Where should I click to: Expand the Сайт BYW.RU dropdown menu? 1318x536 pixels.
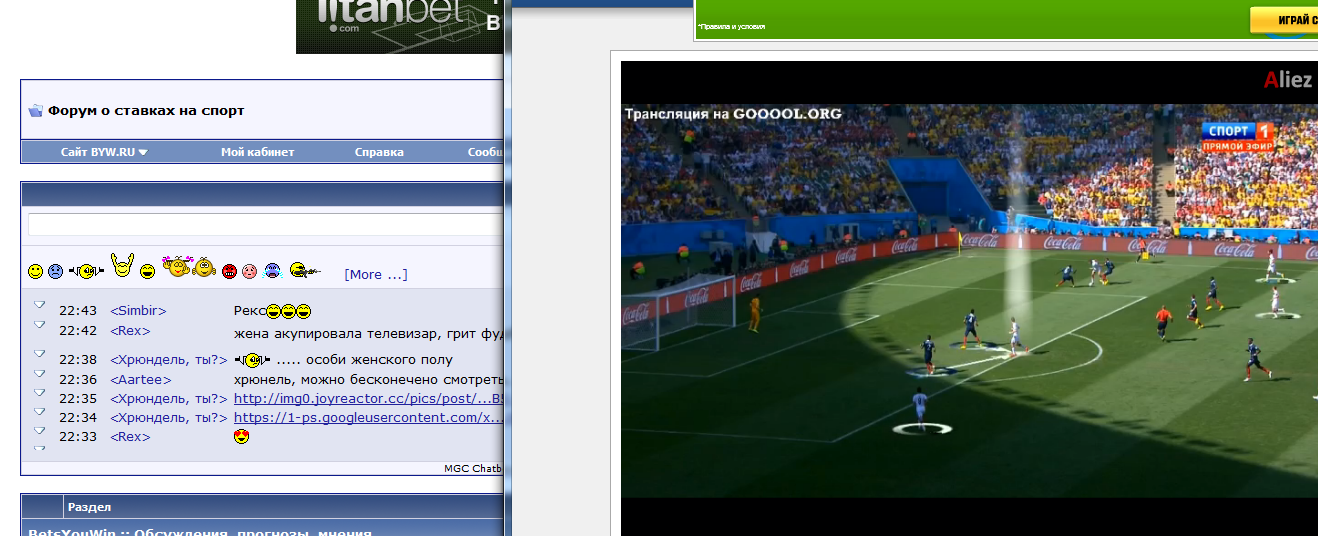click(x=104, y=152)
